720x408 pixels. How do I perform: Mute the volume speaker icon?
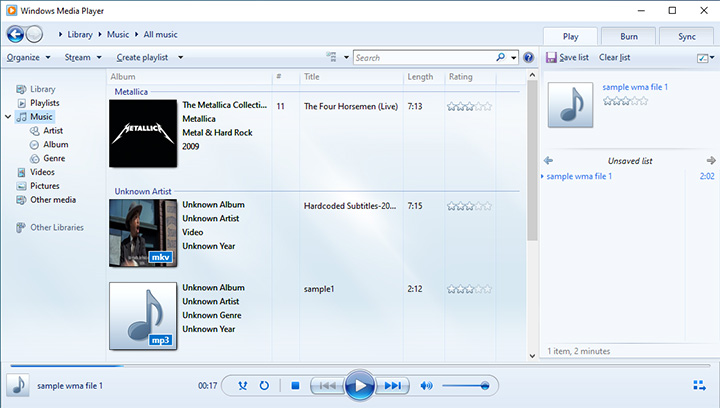pyautogui.click(x=426, y=386)
